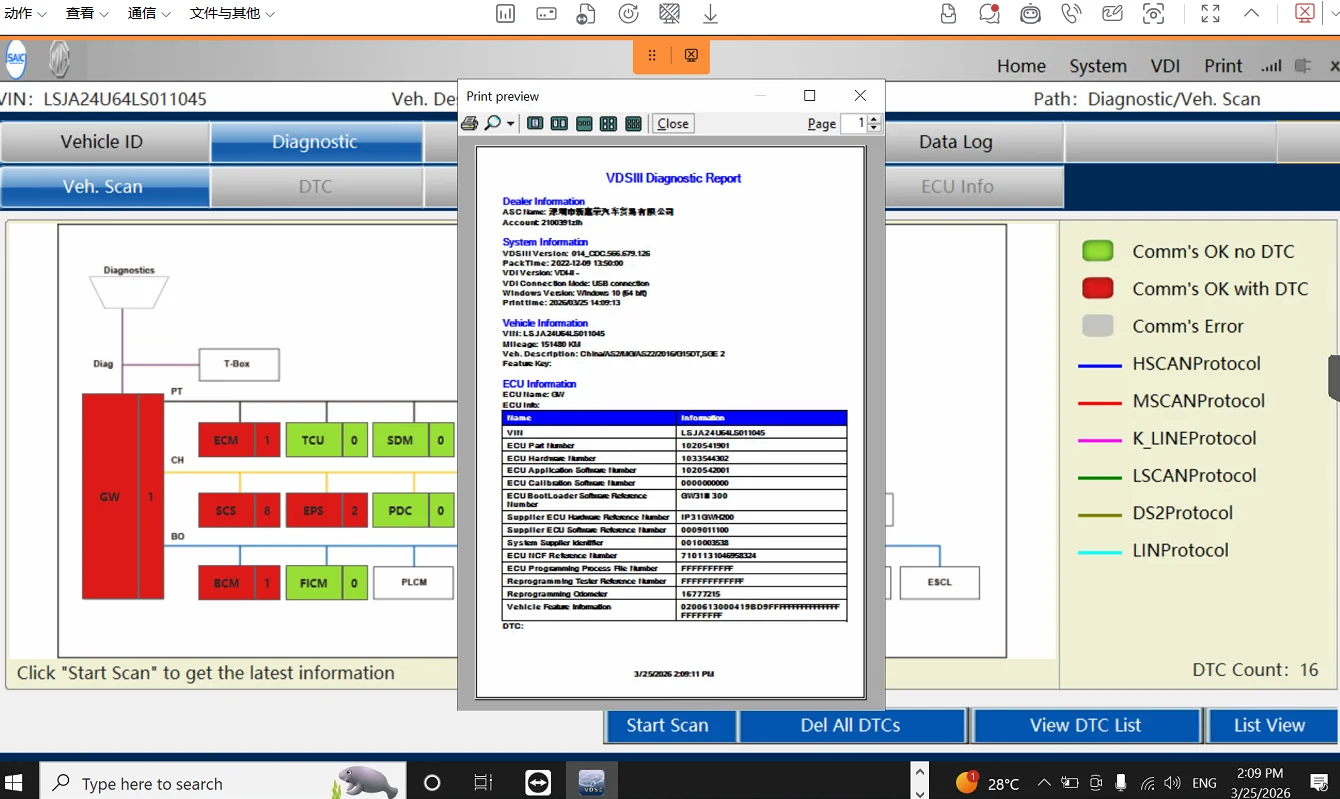Click the download arrow icon in top toolbar
Screen dimensions: 1340x799
pyautogui.click(x=710, y=14)
